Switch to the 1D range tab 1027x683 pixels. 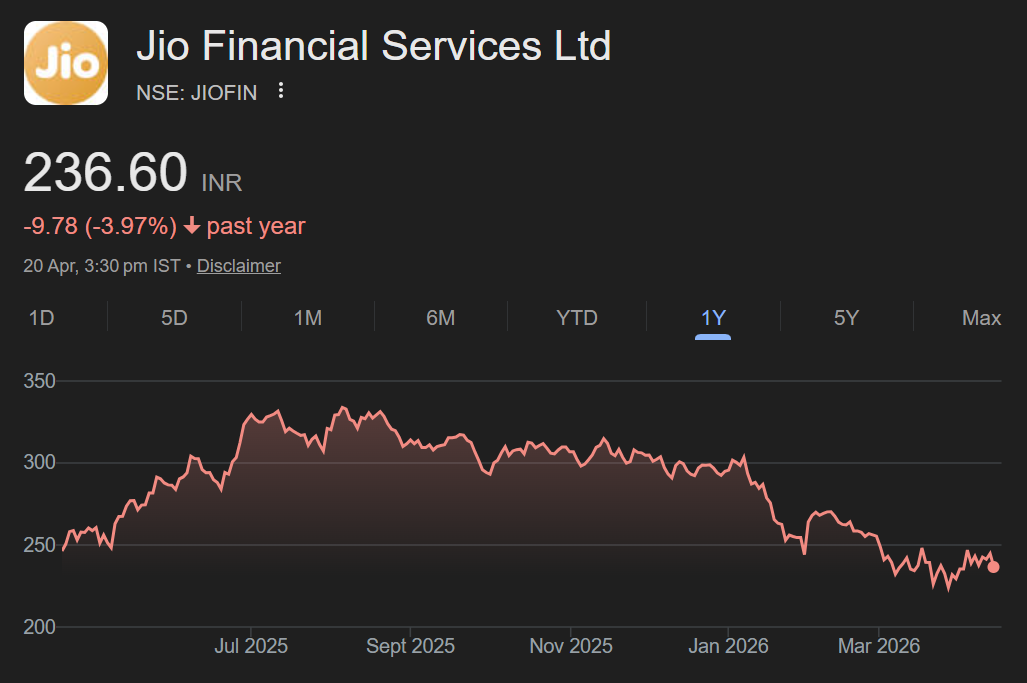coord(41,318)
